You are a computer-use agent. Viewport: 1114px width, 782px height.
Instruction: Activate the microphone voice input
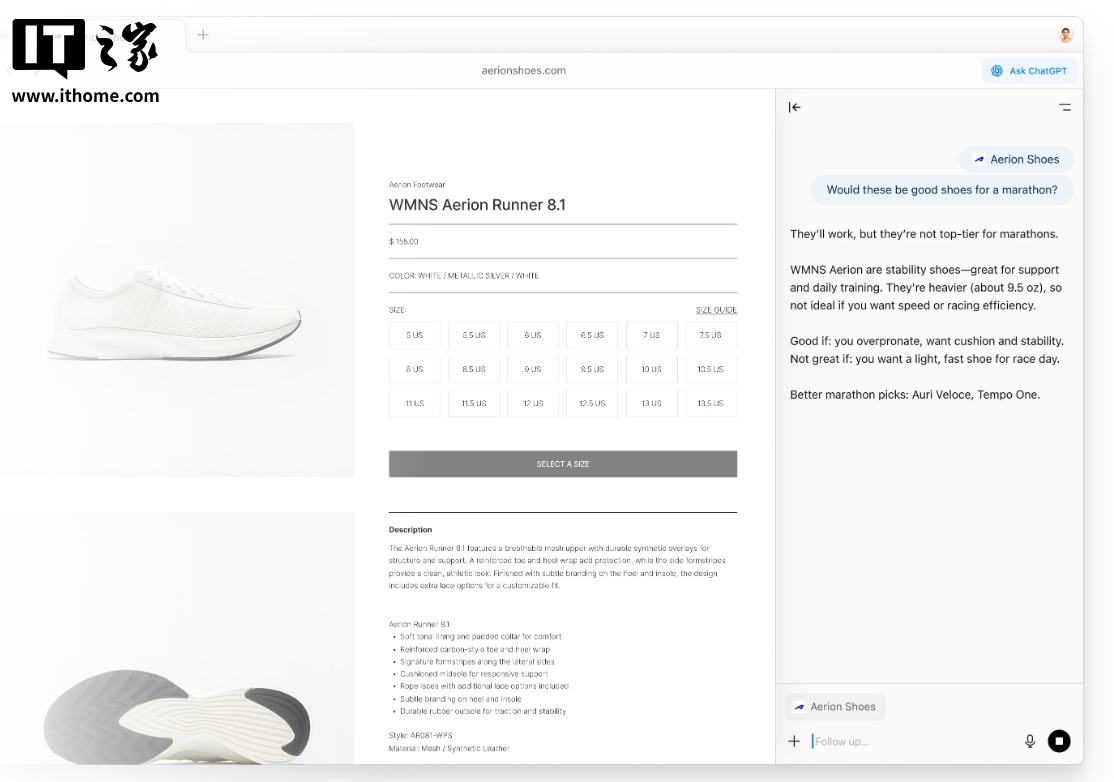click(x=1030, y=741)
